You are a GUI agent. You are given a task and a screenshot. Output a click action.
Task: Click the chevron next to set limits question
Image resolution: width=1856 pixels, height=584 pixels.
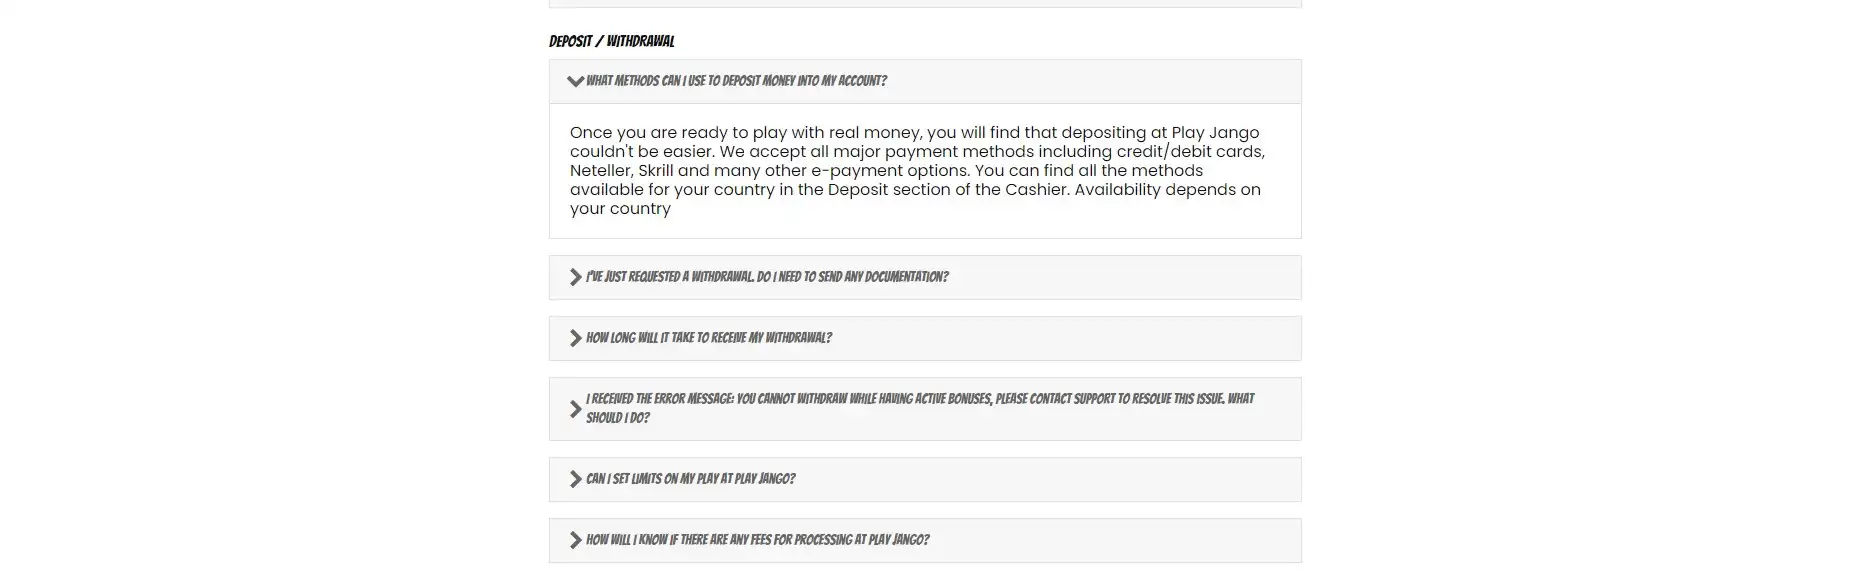(x=575, y=479)
